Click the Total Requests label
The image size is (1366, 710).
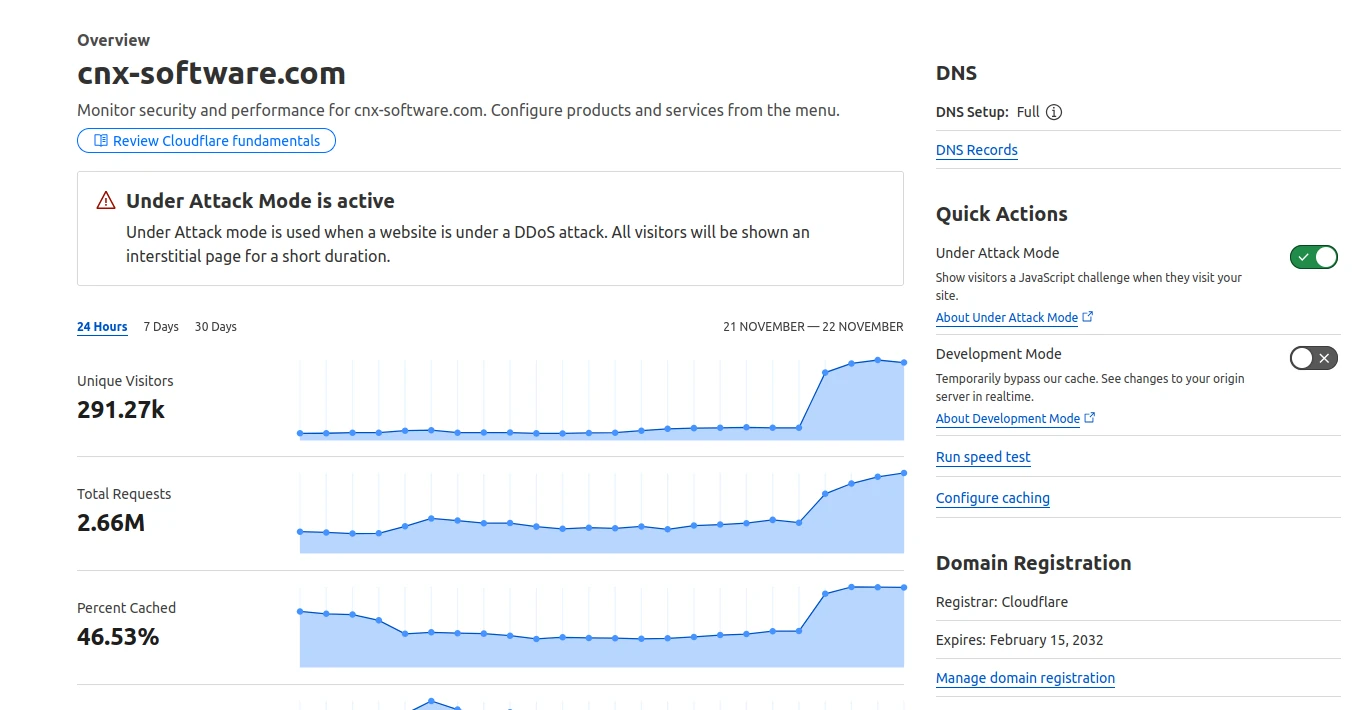(x=124, y=494)
